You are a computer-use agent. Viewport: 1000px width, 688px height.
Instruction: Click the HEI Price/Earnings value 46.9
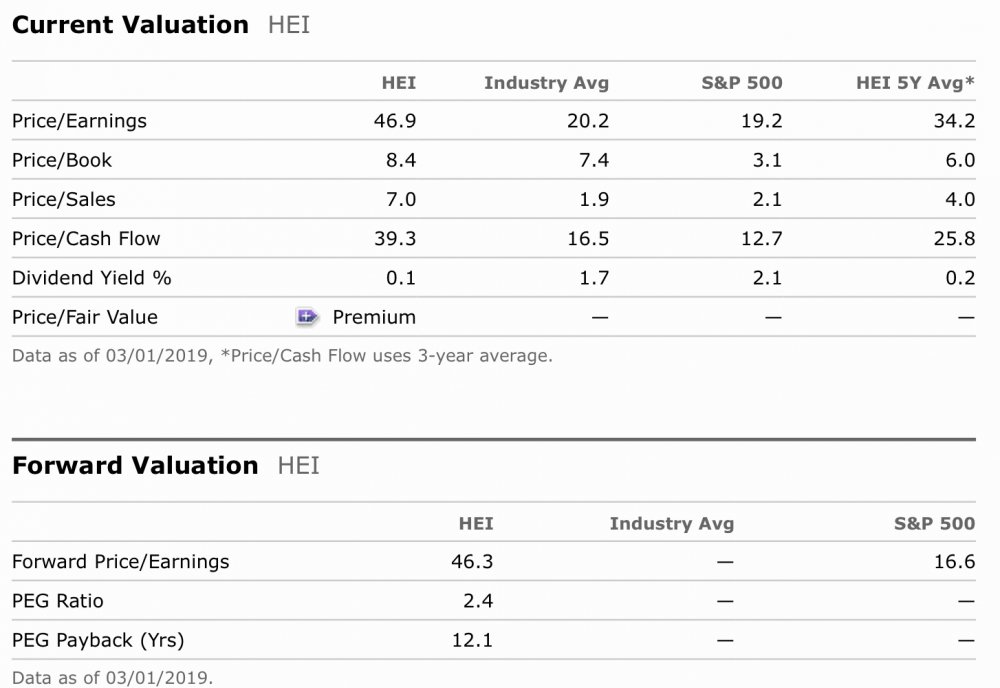point(400,121)
